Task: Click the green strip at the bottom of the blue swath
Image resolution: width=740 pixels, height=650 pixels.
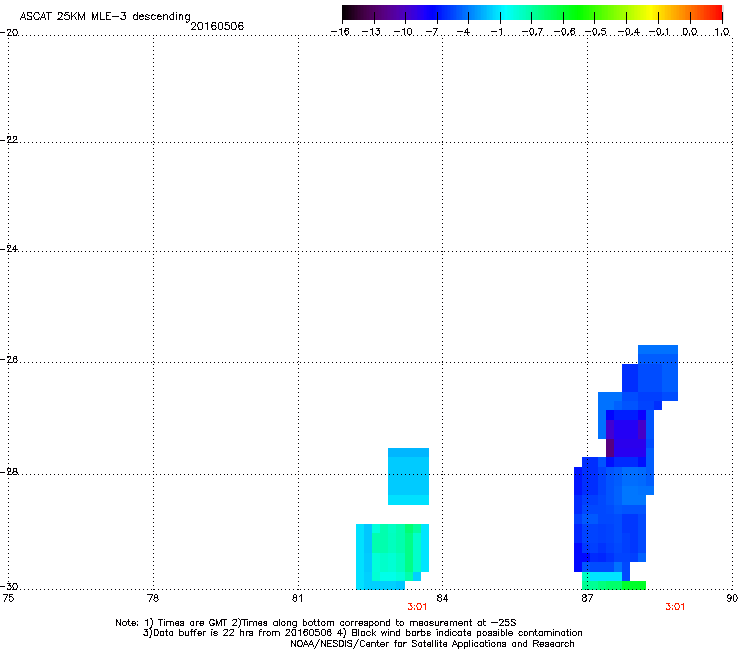Action: point(614,585)
